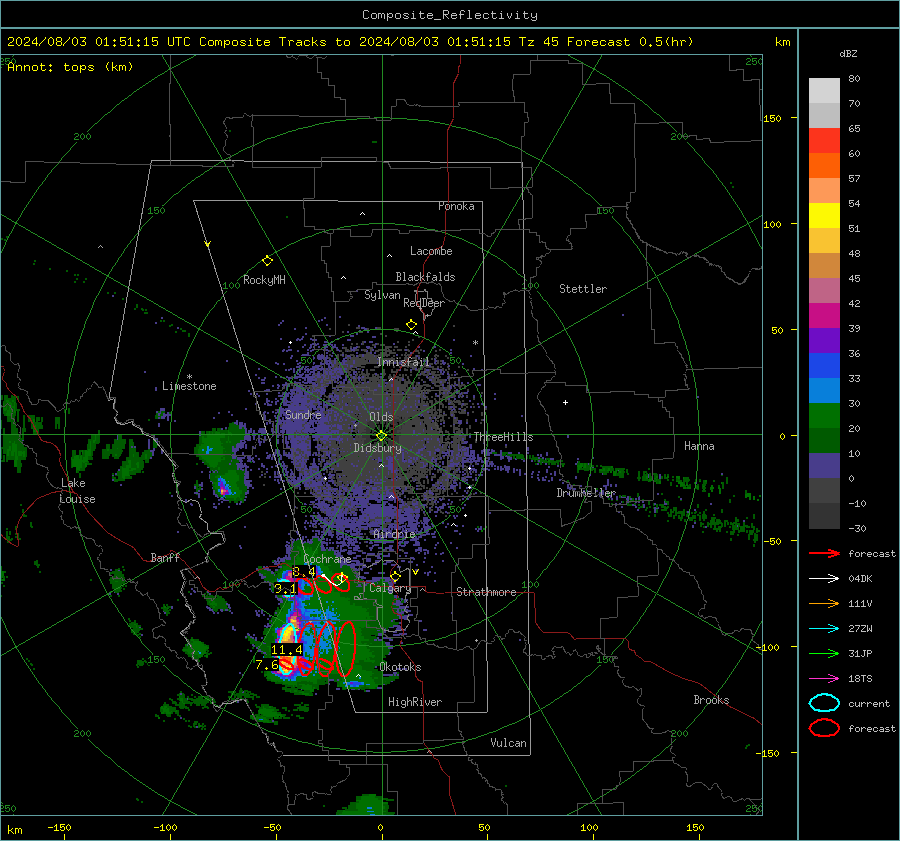Viewport: 900px width, 841px height.
Task: Click the Sundre label
Action: tap(303, 415)
